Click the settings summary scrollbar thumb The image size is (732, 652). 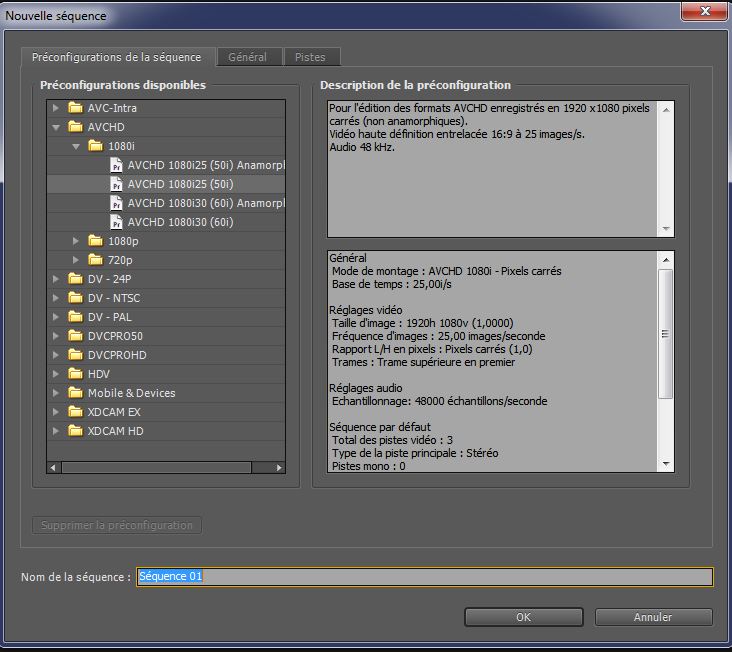coord(665,334)
